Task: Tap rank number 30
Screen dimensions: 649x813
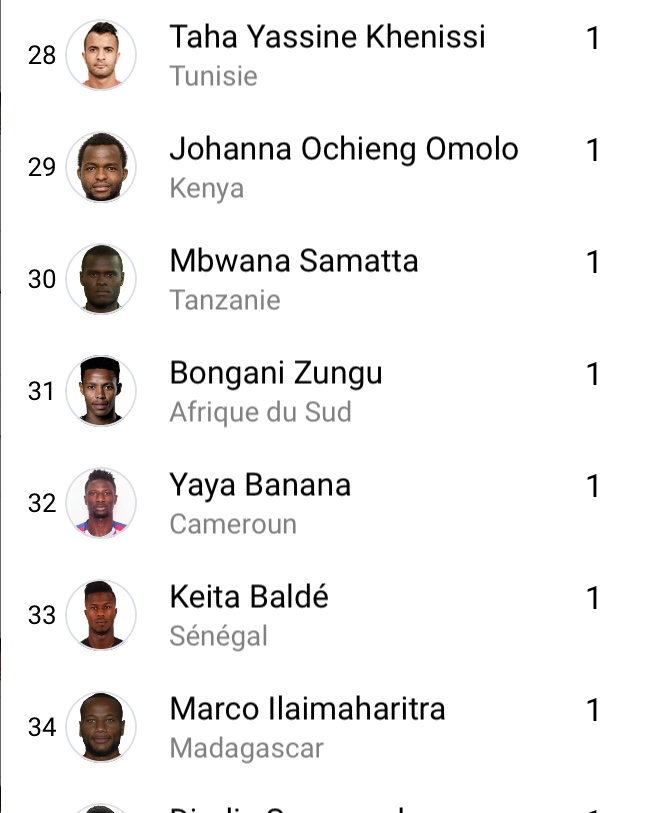Action: click(42, 279)
